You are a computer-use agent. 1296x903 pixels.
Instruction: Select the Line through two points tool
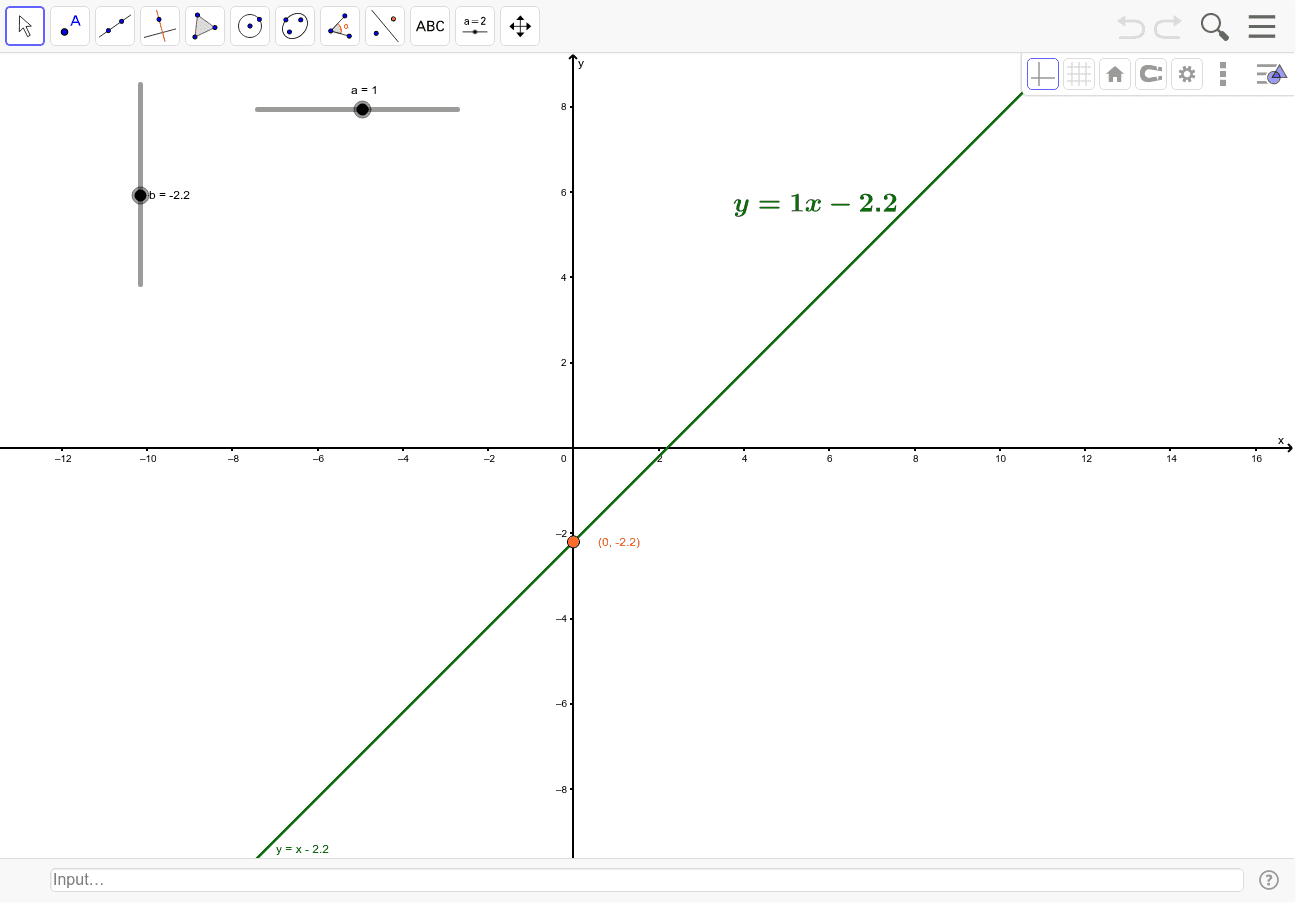point(115,26)
